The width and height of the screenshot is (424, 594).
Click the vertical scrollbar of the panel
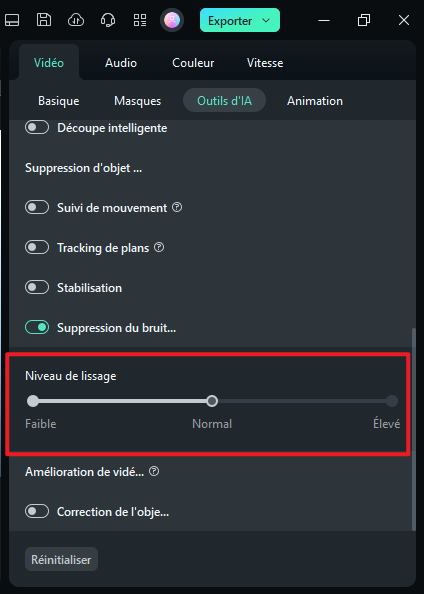click(414, 429)
